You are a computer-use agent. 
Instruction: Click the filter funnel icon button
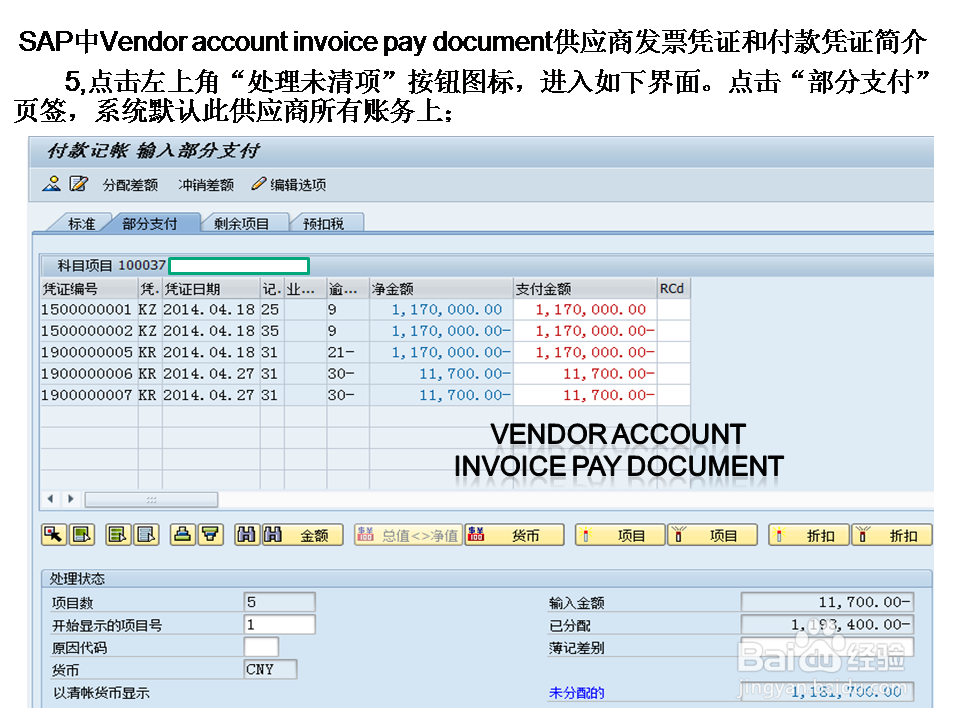210,535
